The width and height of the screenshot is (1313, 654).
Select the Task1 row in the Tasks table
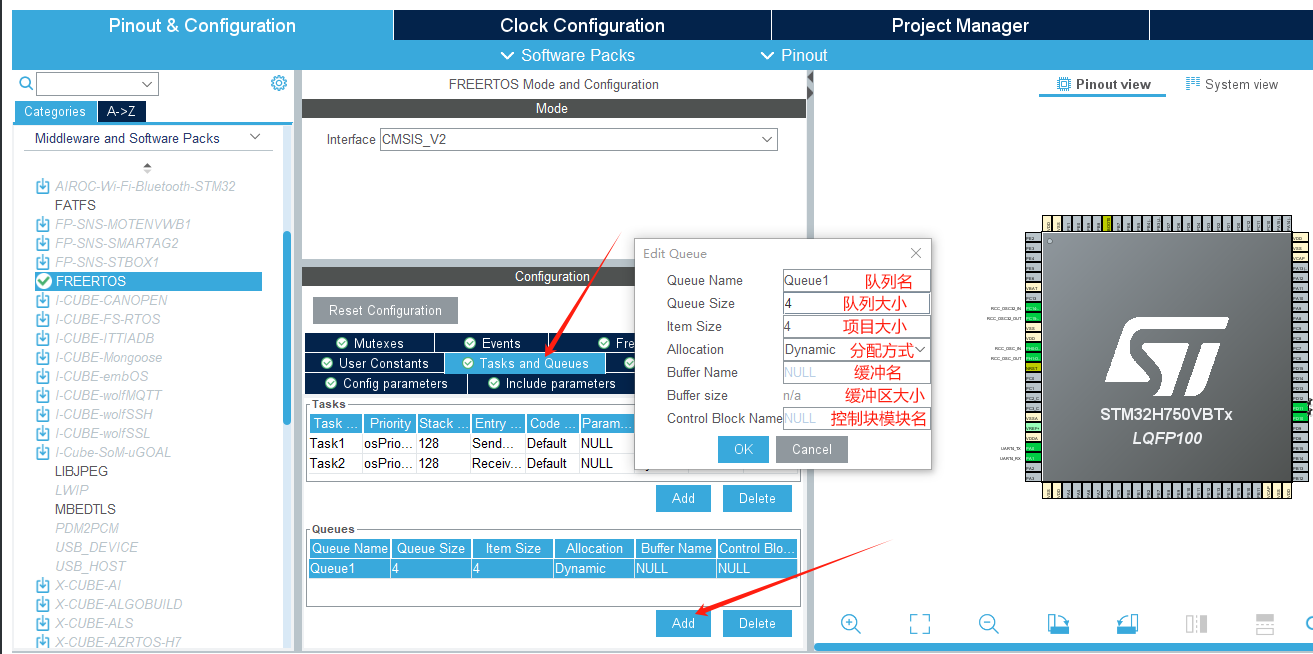[x=470, y=443]
